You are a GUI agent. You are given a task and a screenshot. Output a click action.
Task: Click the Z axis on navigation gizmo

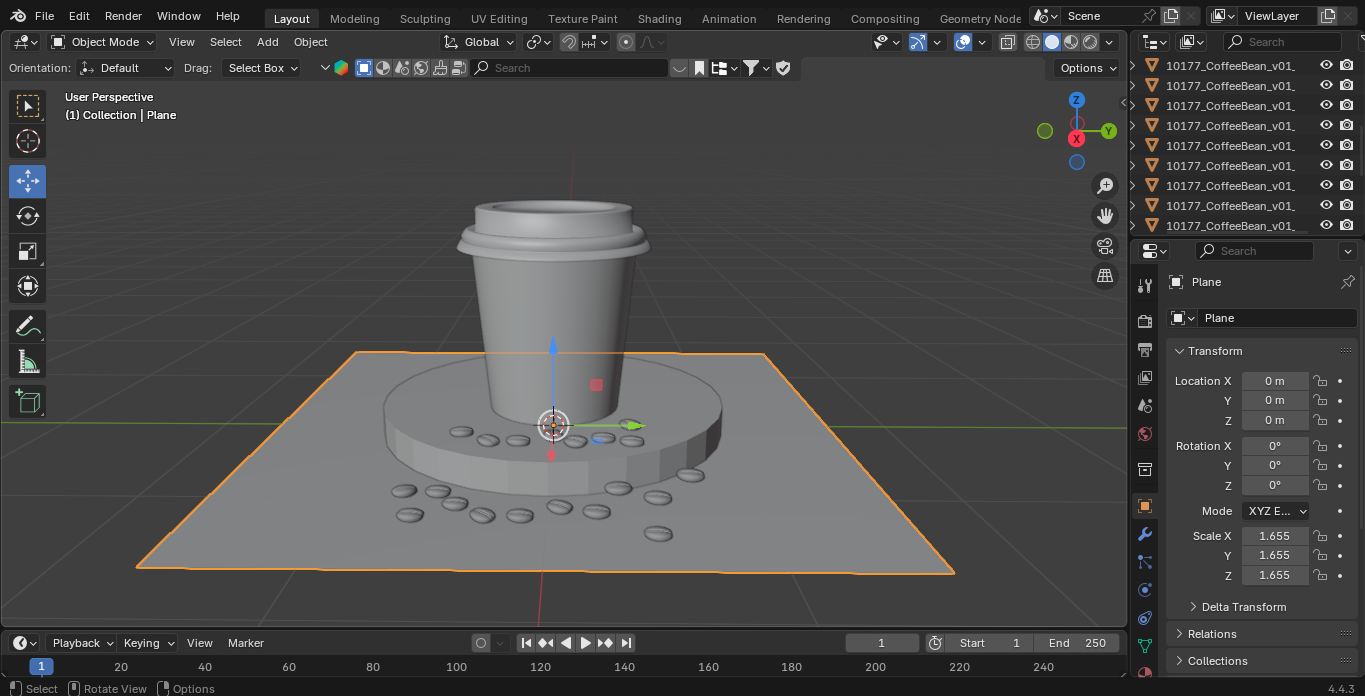coord(1076,100)
